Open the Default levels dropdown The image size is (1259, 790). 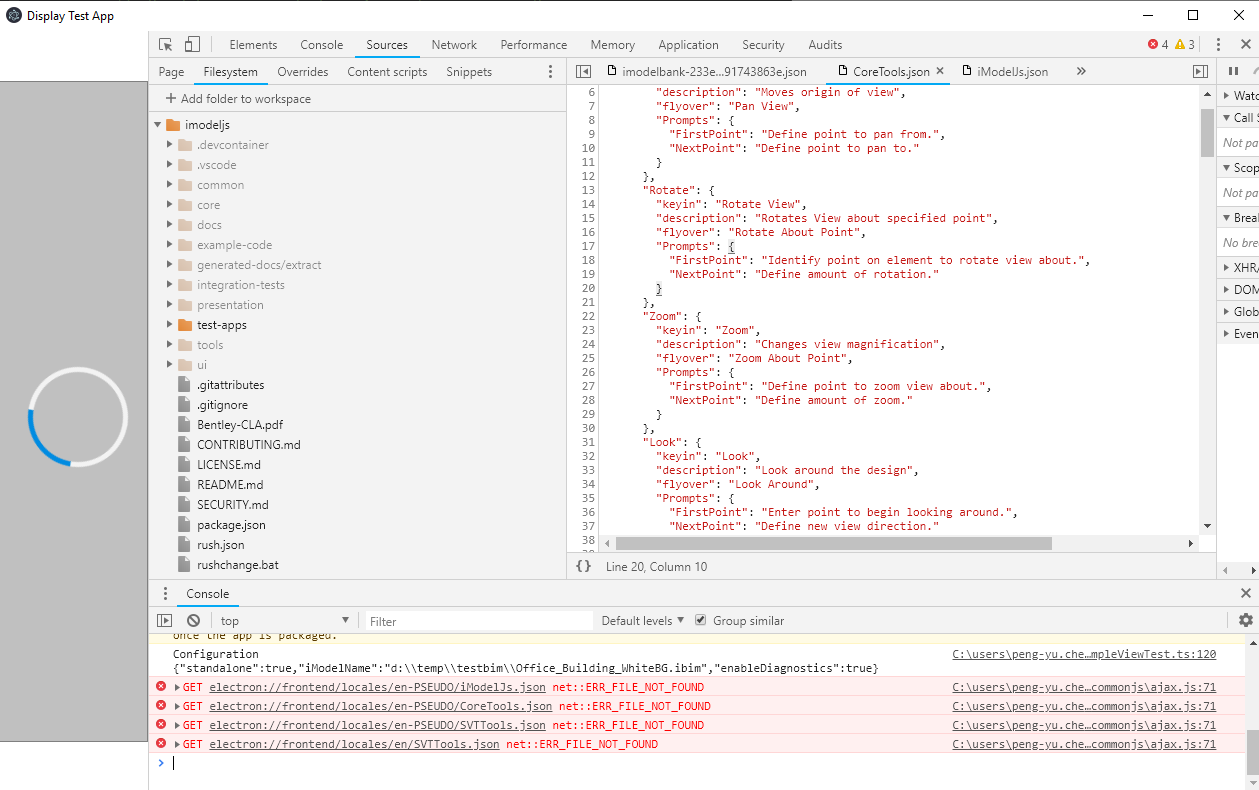point(642,621)
